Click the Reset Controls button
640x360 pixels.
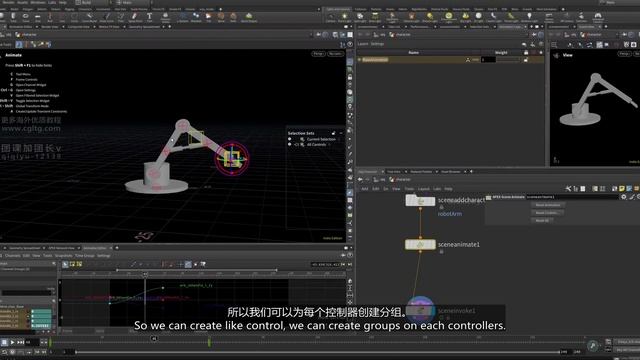coord(548,213)
